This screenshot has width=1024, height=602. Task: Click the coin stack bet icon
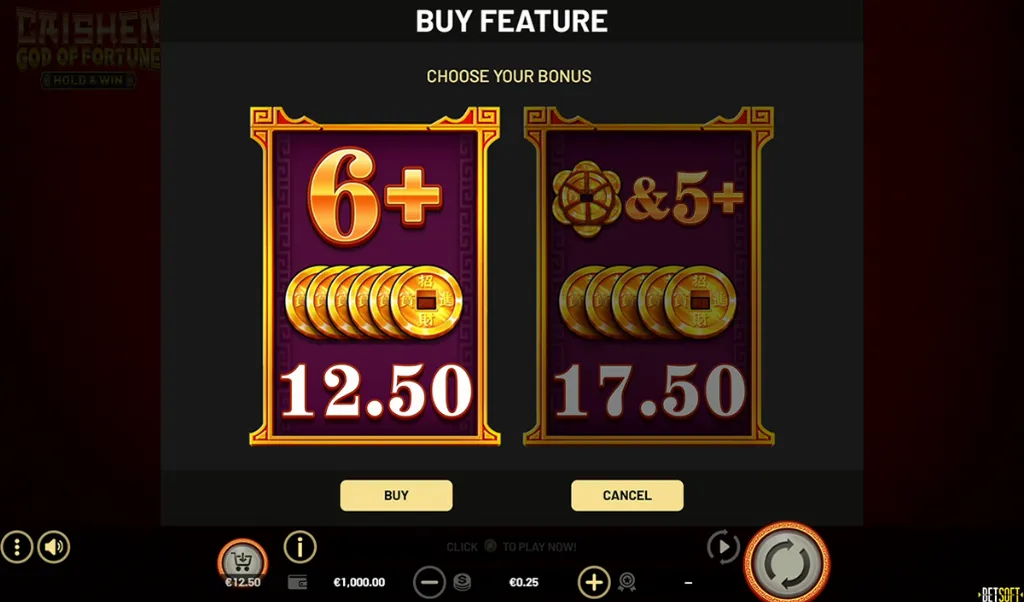tap(462, 582)
